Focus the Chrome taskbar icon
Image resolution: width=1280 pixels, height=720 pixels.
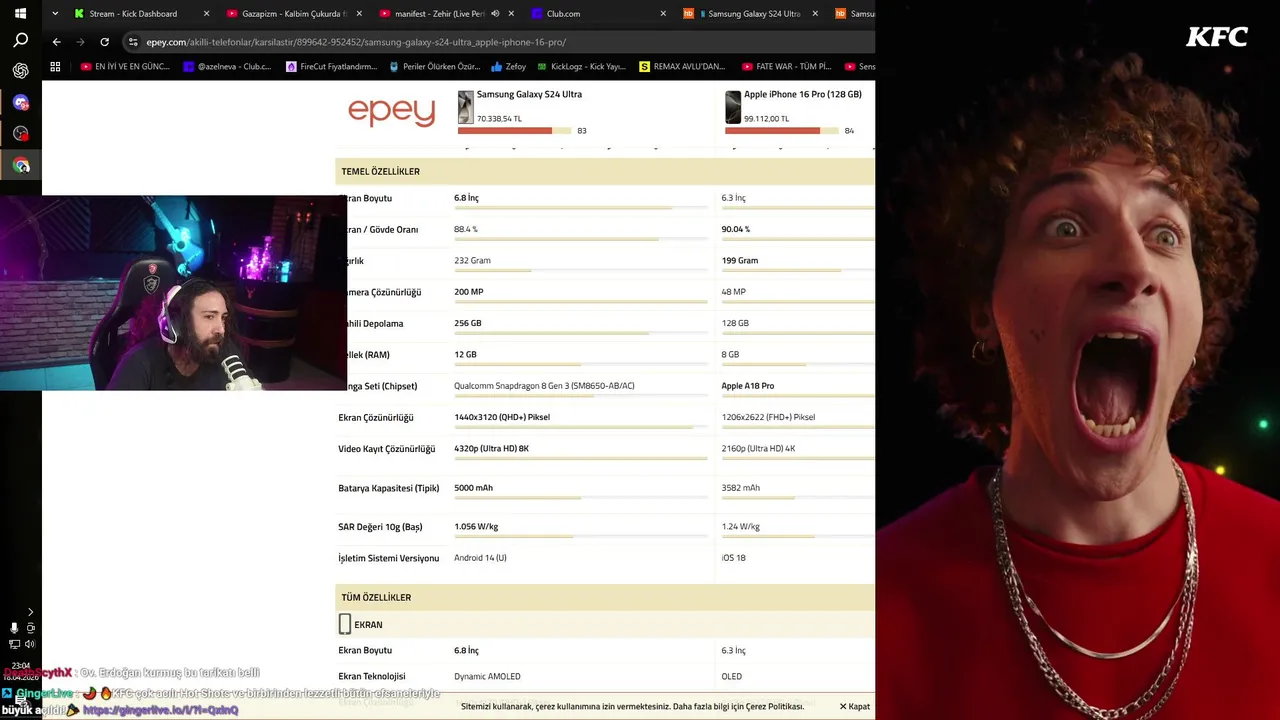21,165
